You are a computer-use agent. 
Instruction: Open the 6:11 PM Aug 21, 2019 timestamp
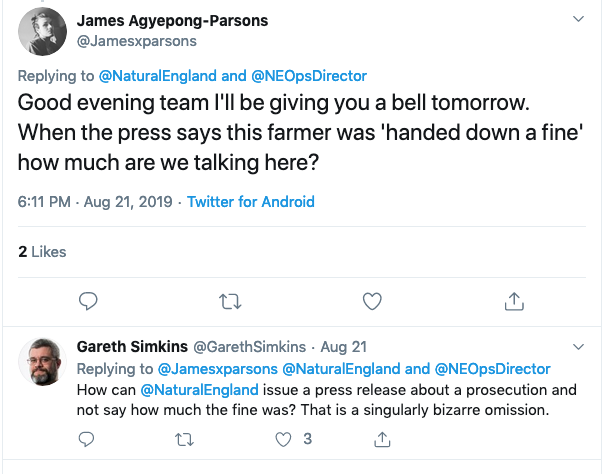click(x=95, y=202)
